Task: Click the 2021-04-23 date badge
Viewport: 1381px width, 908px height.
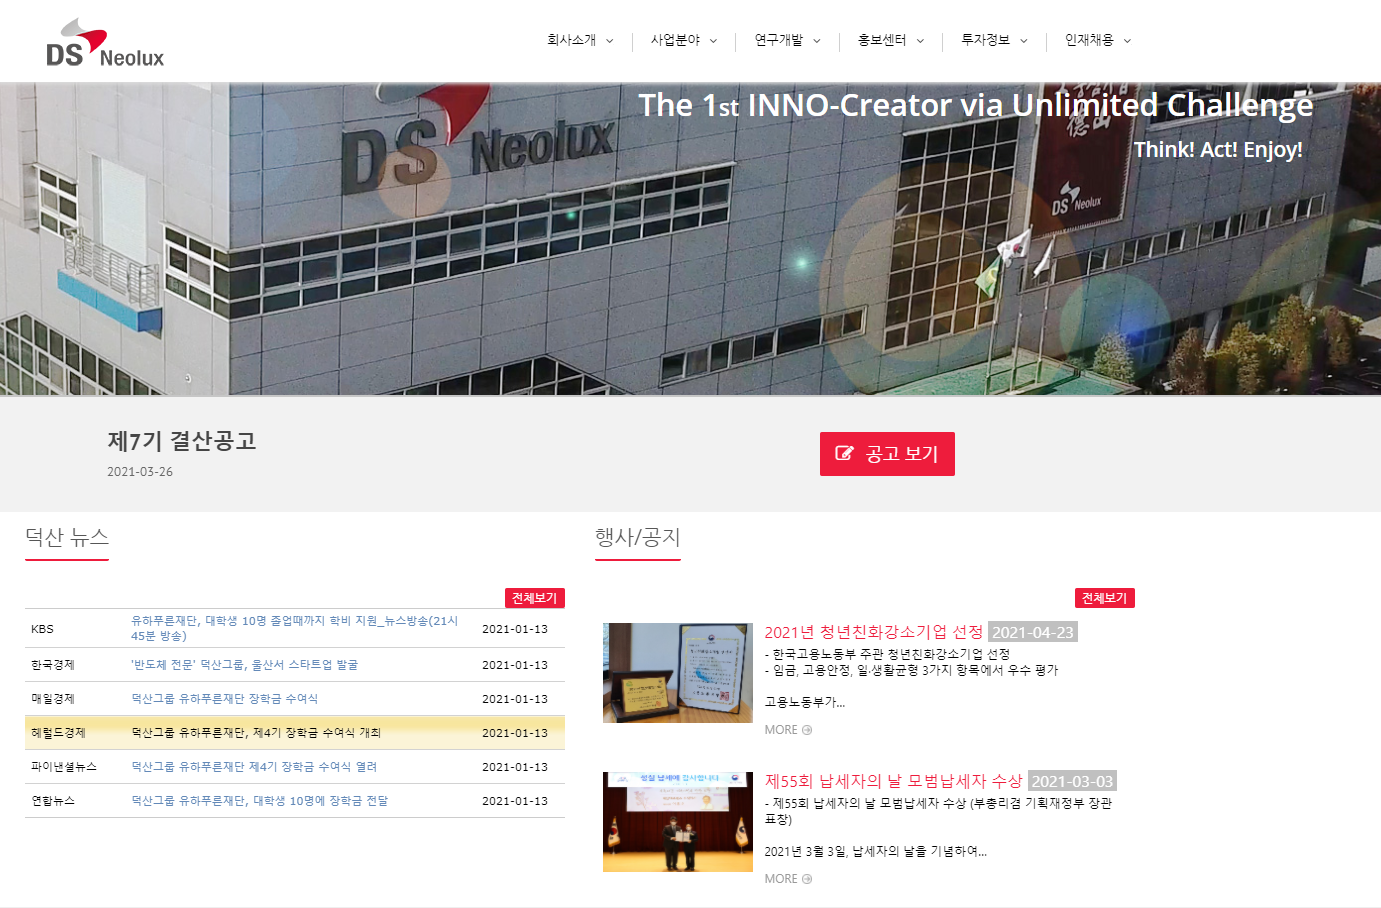Action: [x=1033, y=632]
